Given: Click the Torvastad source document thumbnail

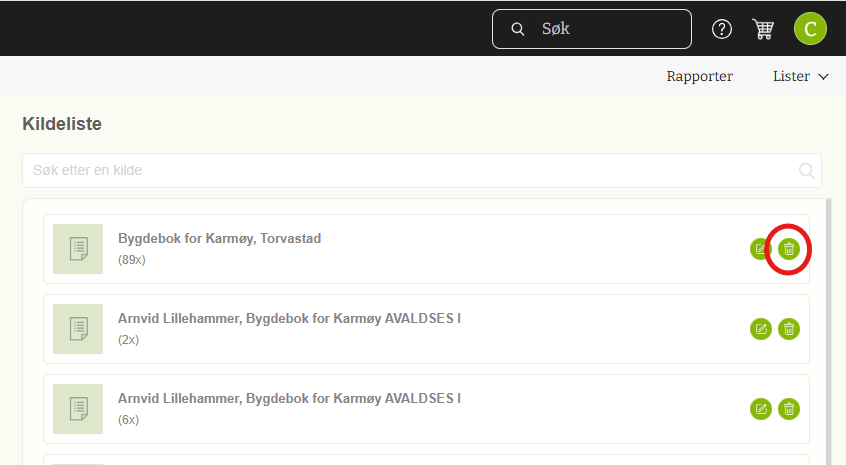Looking at the screenshot, I should [78, 249].
